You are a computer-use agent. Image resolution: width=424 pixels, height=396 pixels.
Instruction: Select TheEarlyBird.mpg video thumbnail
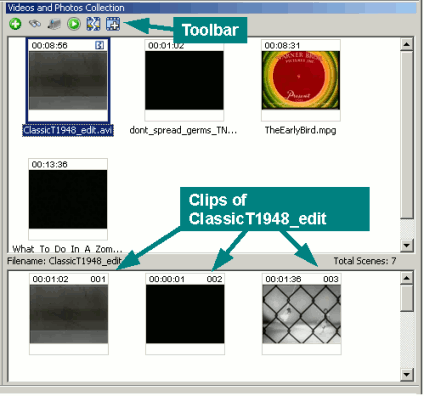pos(301,80)
